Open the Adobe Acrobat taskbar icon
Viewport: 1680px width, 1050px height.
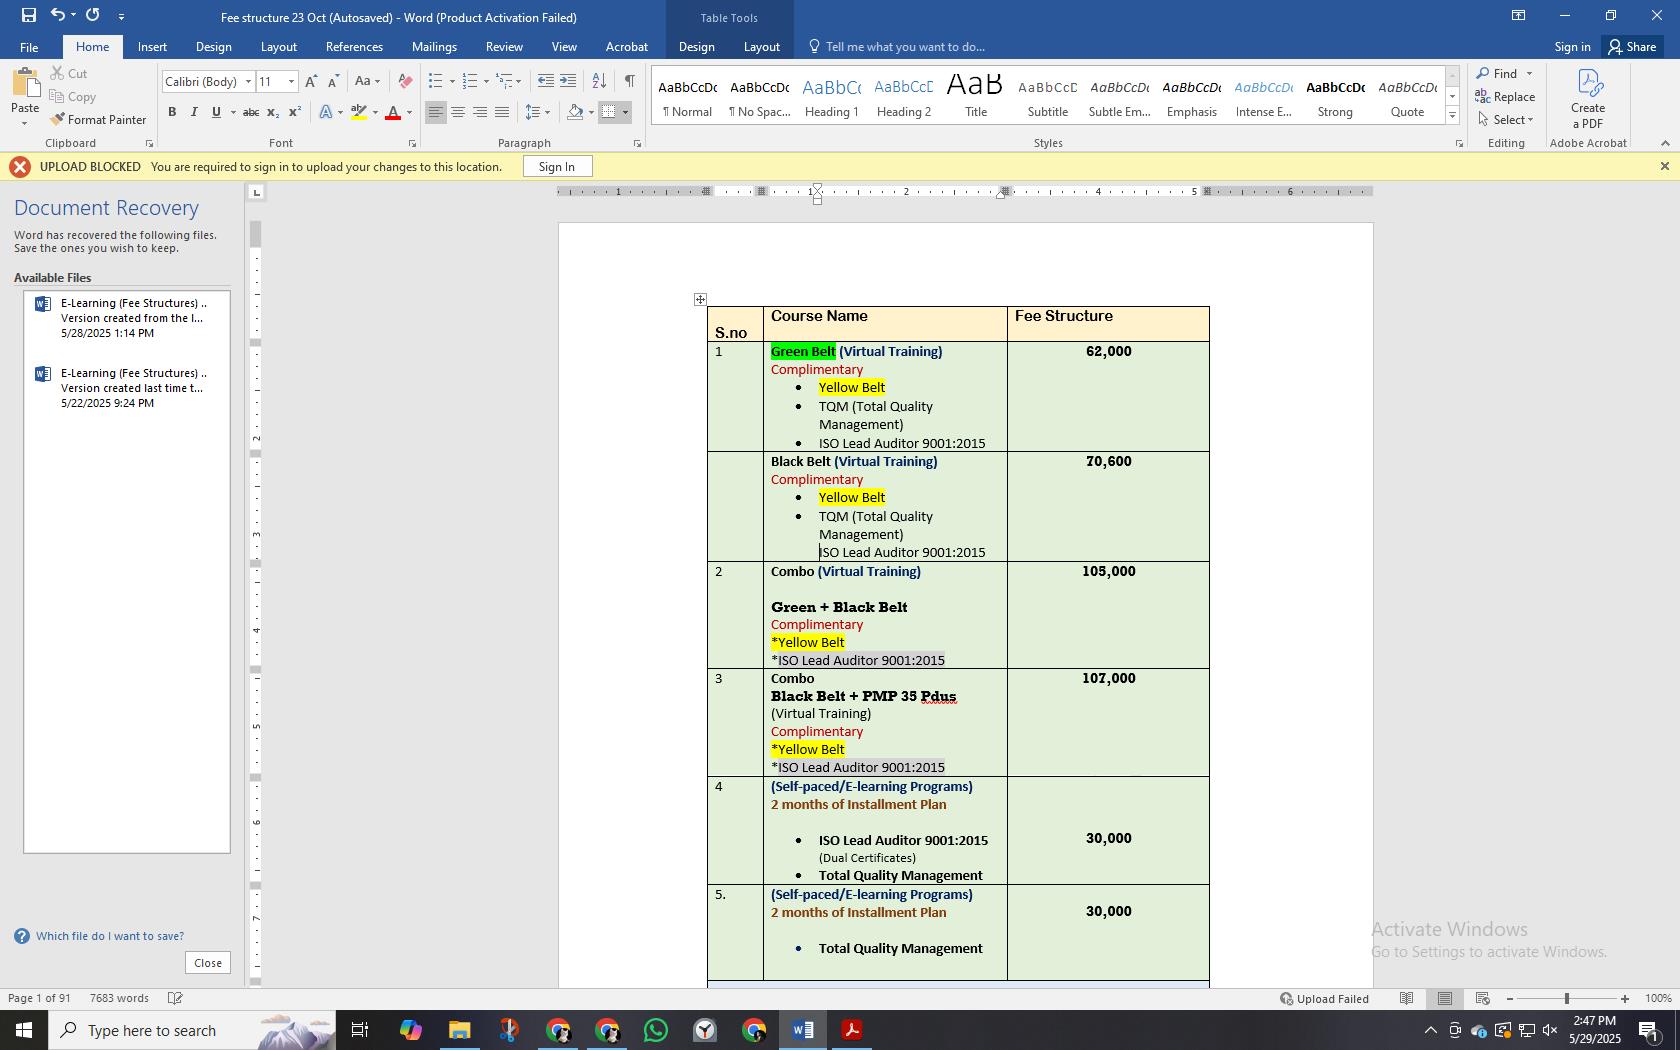coord(852,1030)
